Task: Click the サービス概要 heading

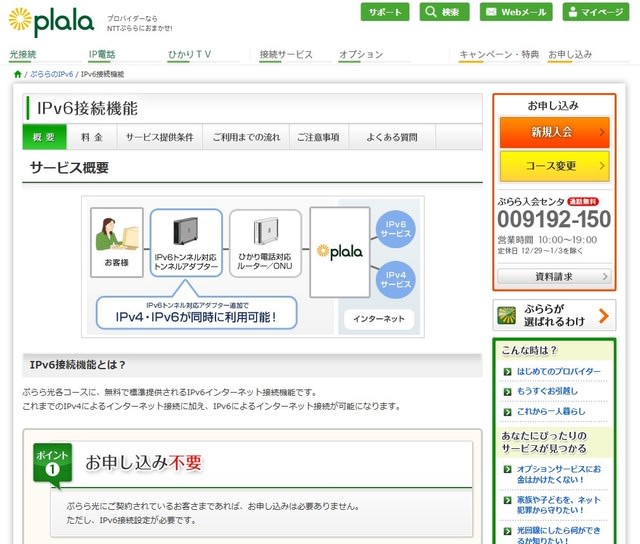Action: click(x=69, y=168)
